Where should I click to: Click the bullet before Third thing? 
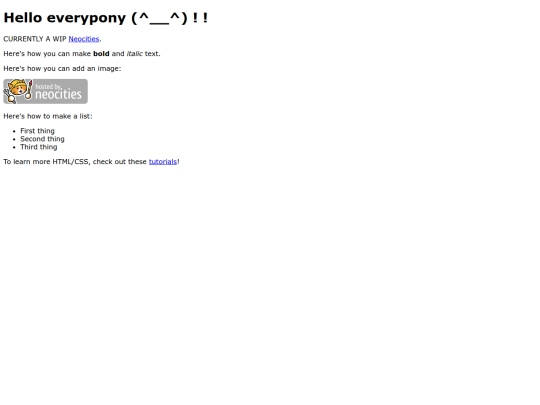(x=14, y=147)
